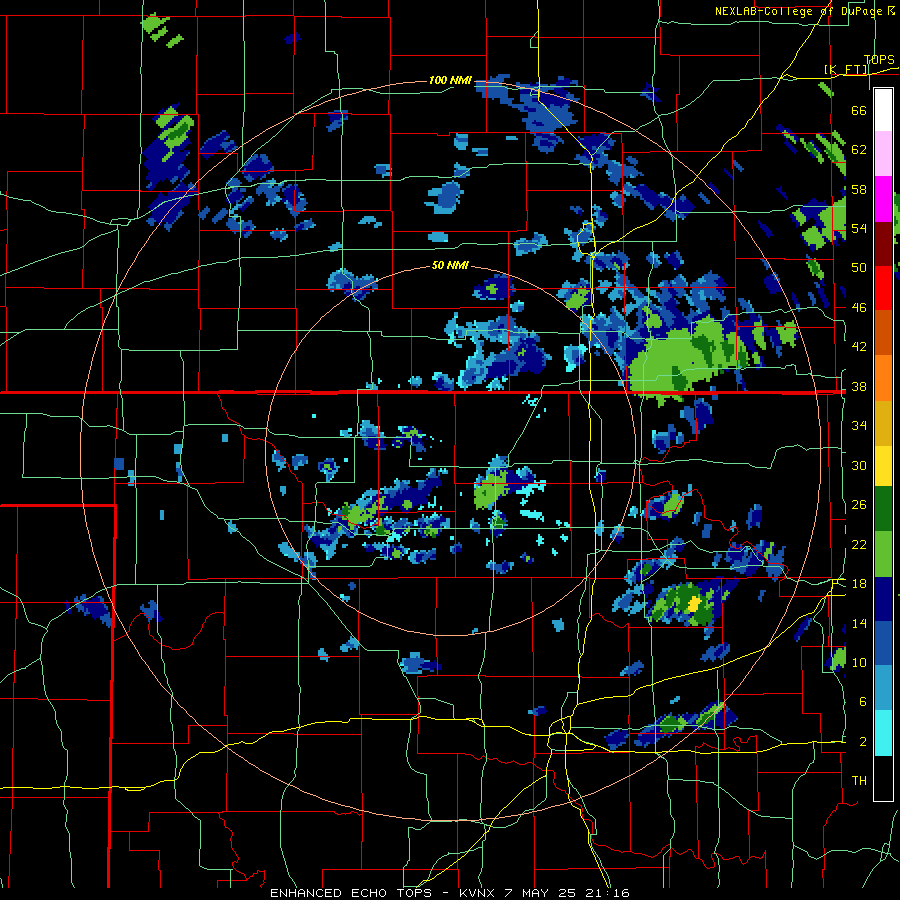Select the light green swatch near 22
The image size is (900, 900).
[883, 554]
